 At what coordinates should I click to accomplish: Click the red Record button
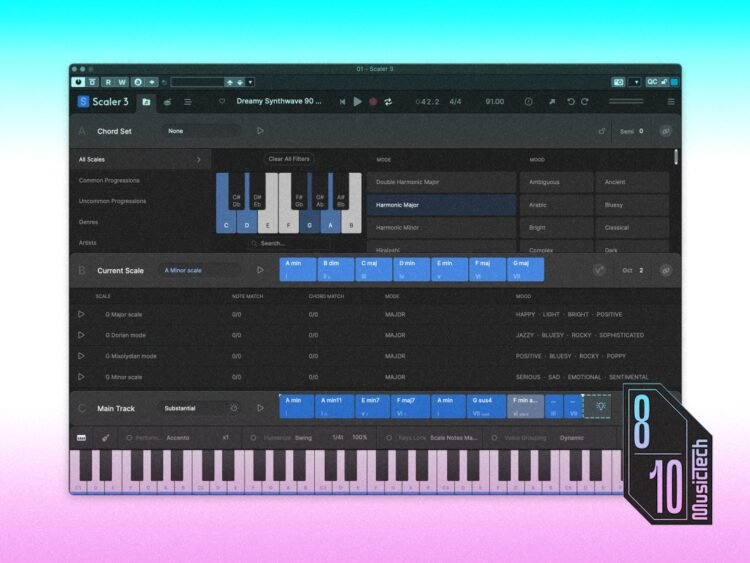point(373,102)
